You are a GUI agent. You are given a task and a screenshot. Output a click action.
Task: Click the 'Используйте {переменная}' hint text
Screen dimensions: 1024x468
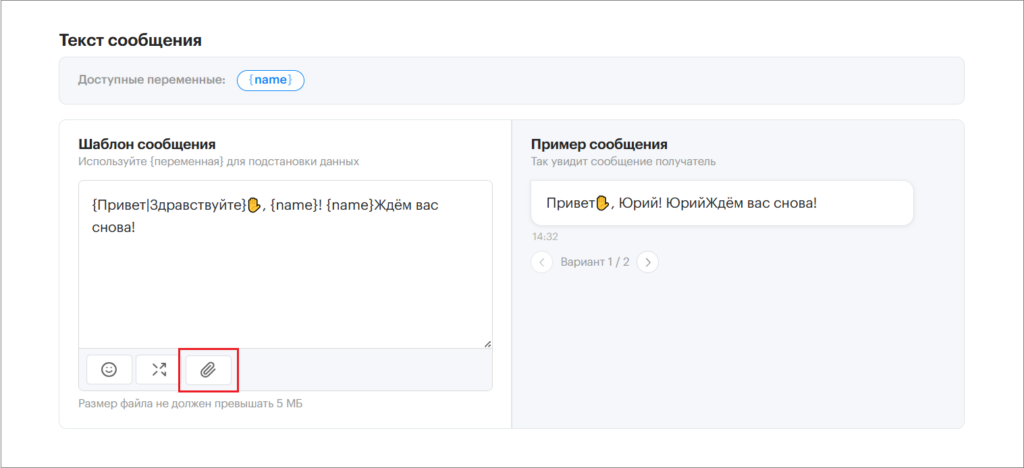pyautogui.click(x=219, y=161)
